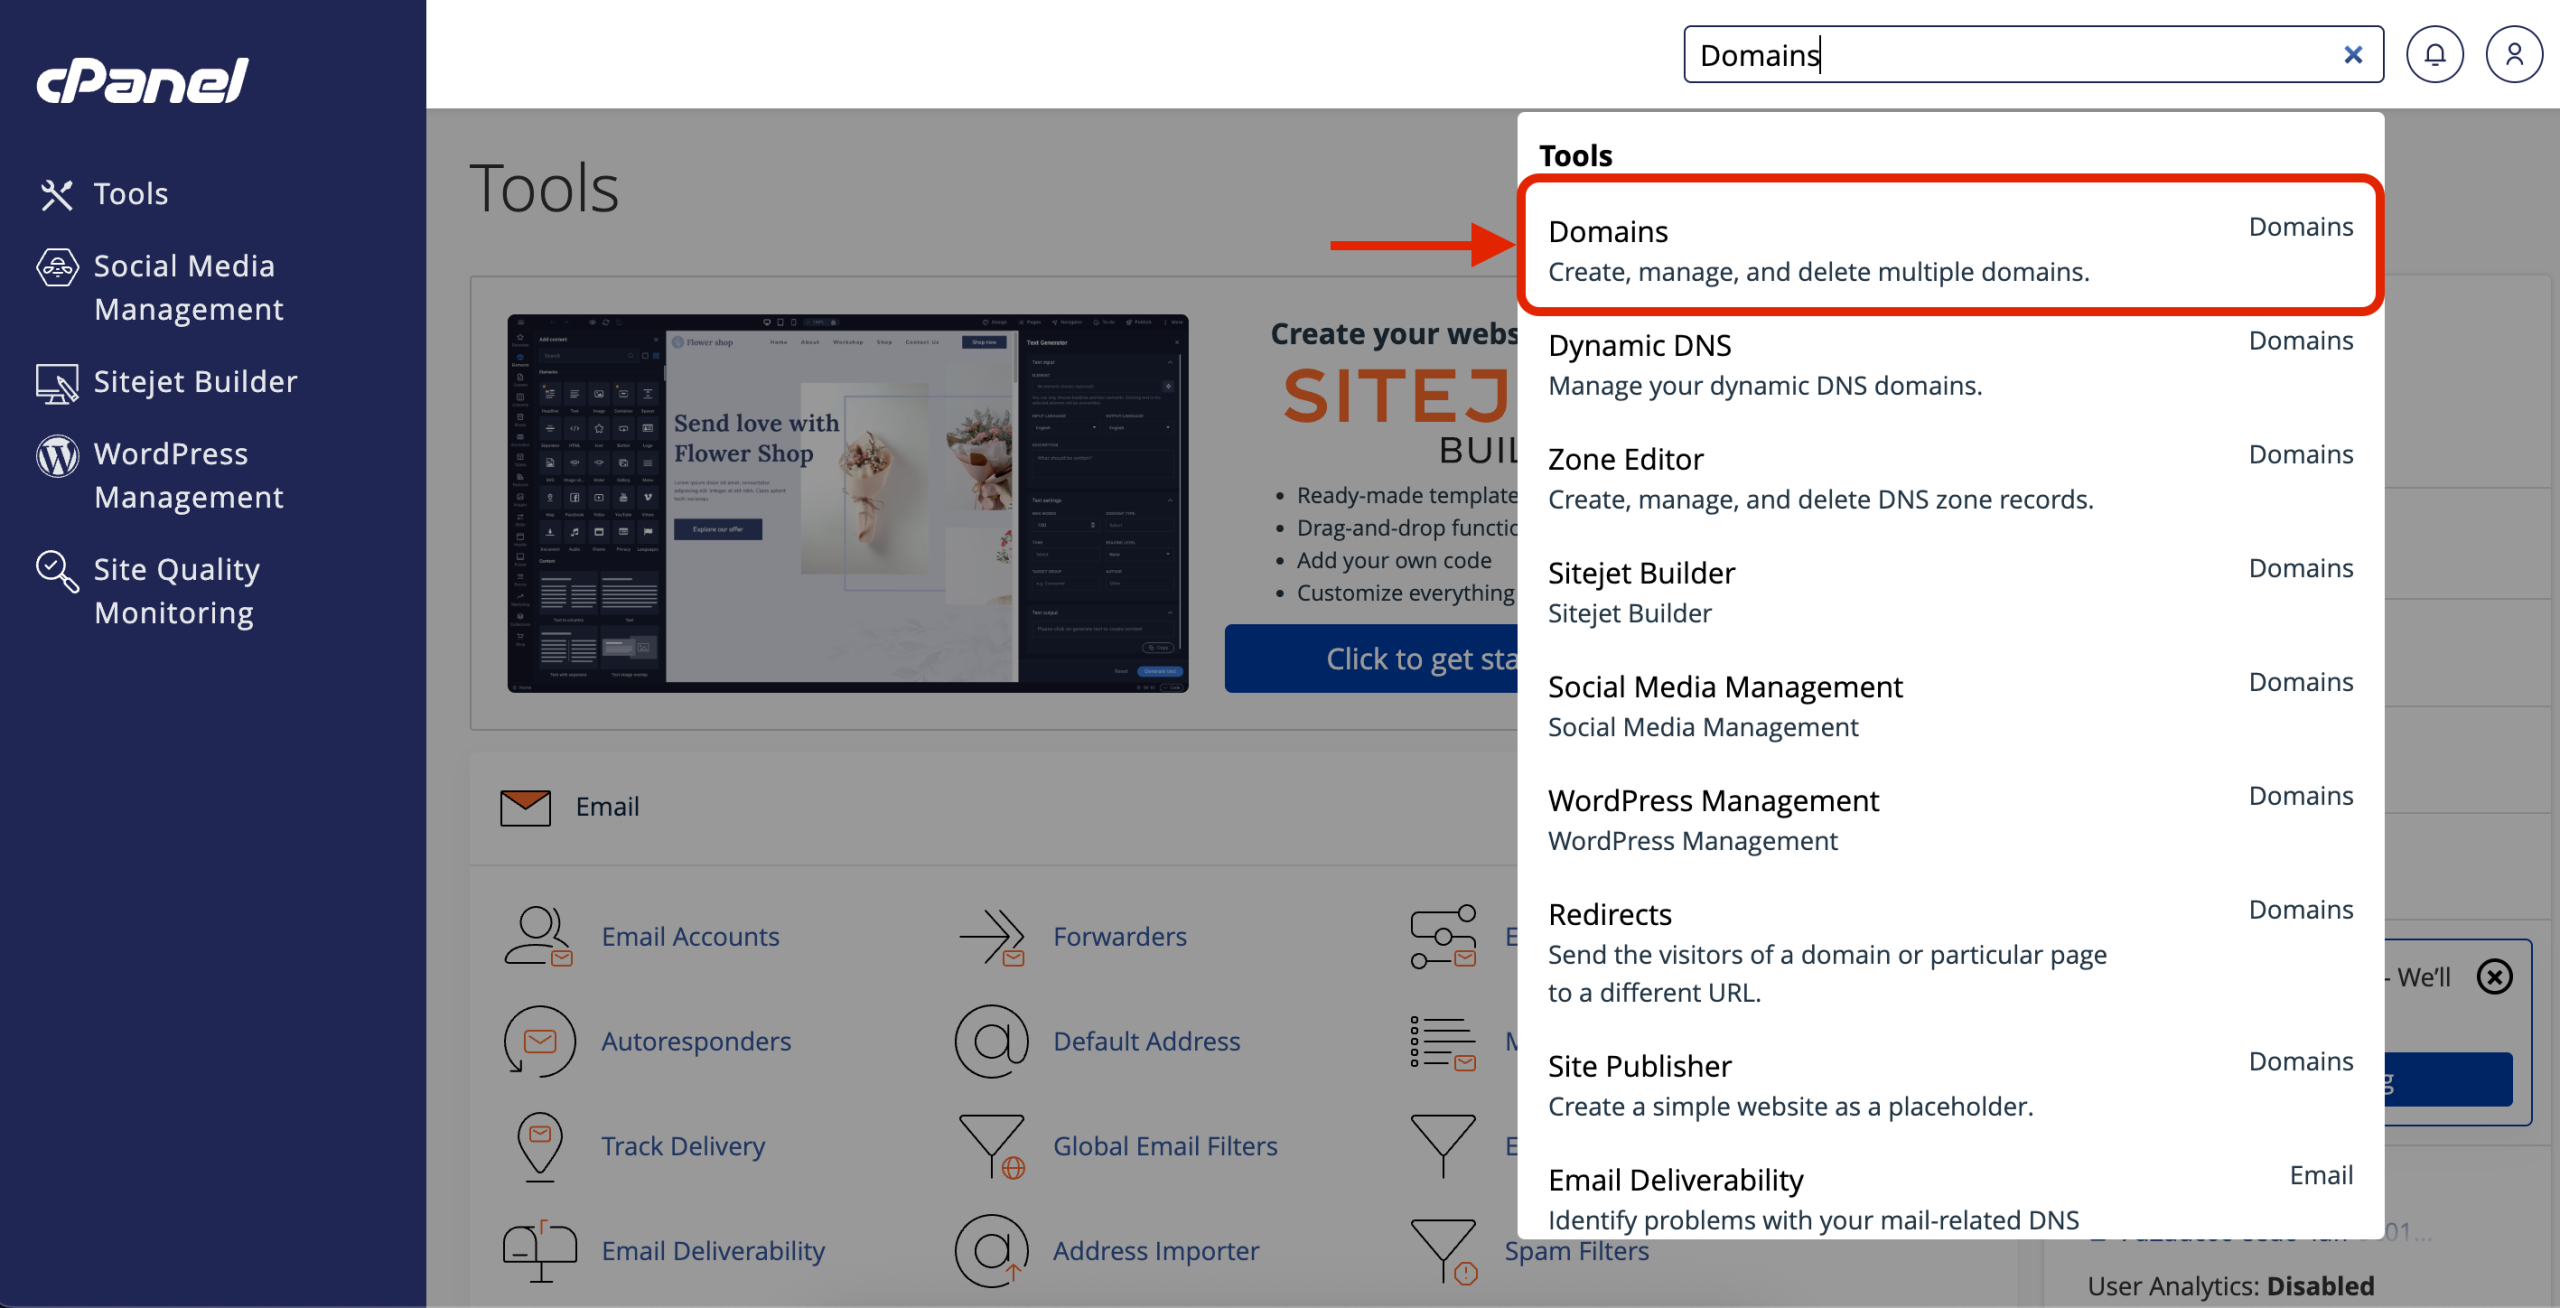The height and width of the screenshot is (1308, 2560).
Task: Click the Spam Filters funnel icon
Action: (1443, 1251)
